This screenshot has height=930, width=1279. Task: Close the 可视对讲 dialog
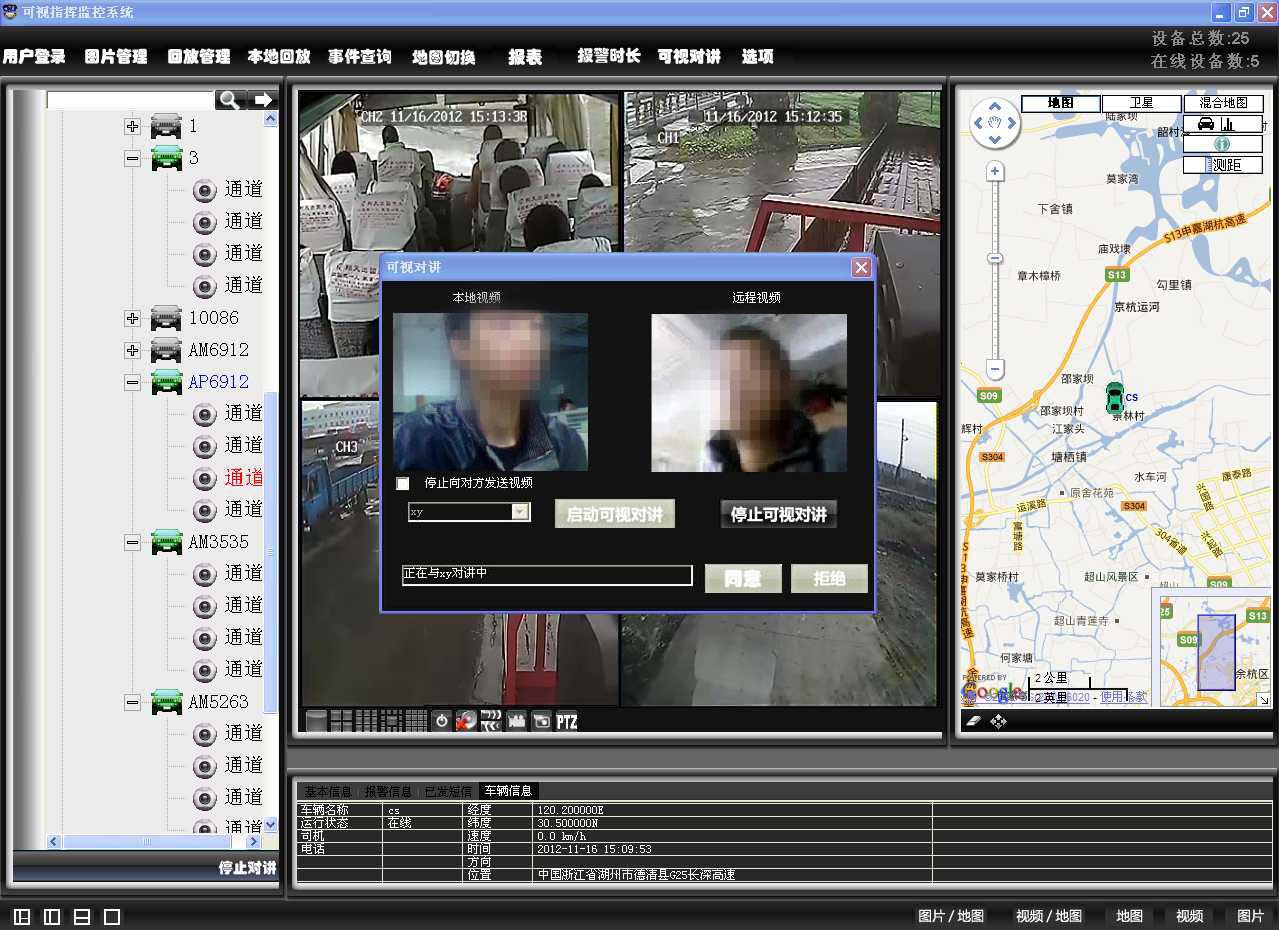click(x=861, y=267)
